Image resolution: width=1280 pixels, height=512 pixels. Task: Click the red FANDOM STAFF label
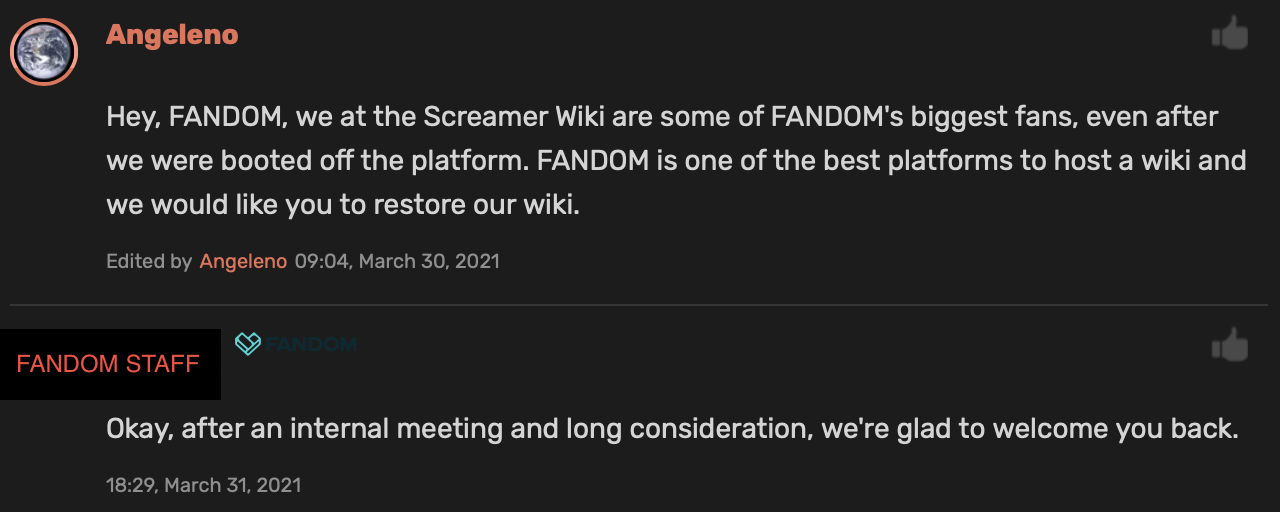108,364
